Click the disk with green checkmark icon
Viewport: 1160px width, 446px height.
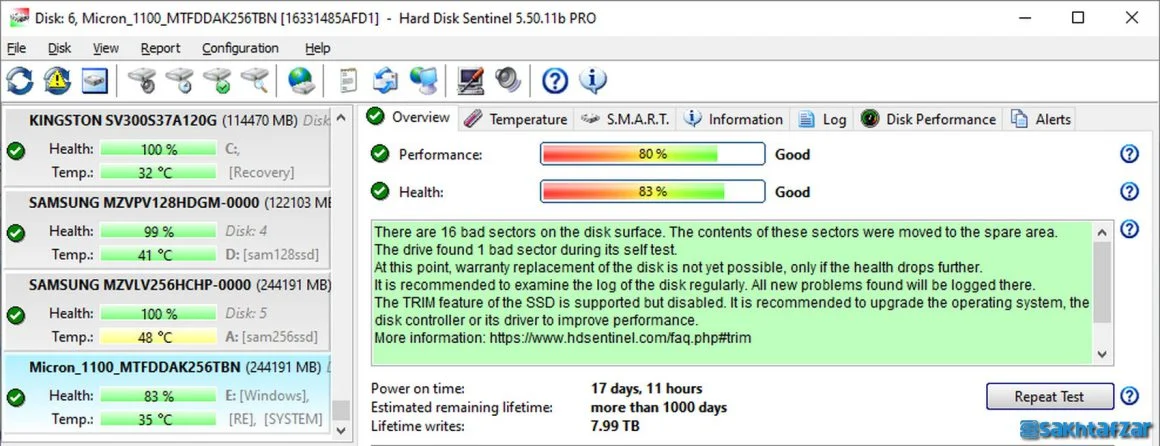coord(217,80)
